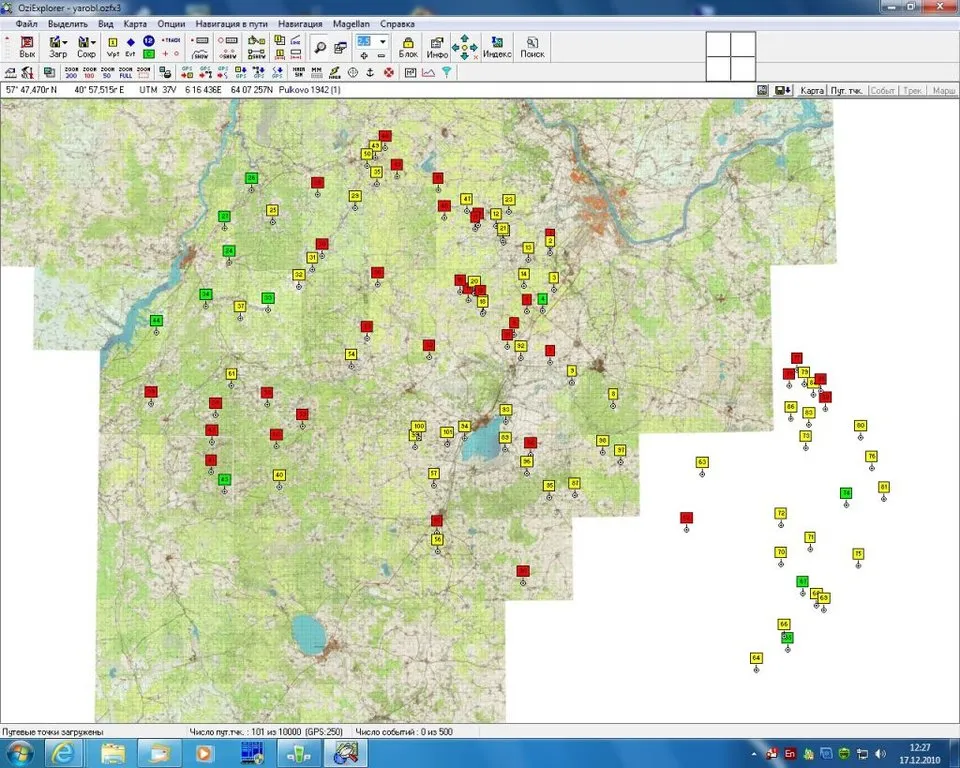This screenshot has height=768, width=960.
Task: Click the zoom-in plus button below zoom box
Action: coord(364,56)
